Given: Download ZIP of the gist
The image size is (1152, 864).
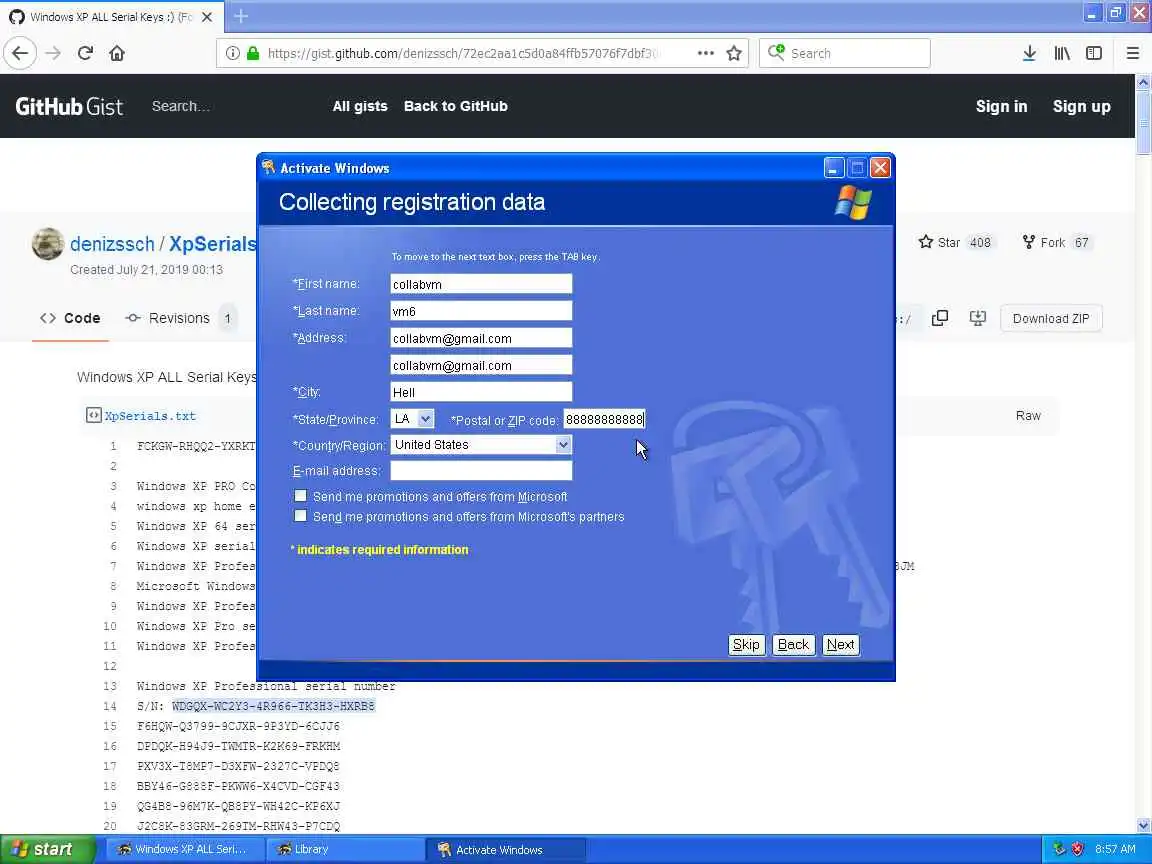Looking at the screenshot, I should tap(1051, 318).
